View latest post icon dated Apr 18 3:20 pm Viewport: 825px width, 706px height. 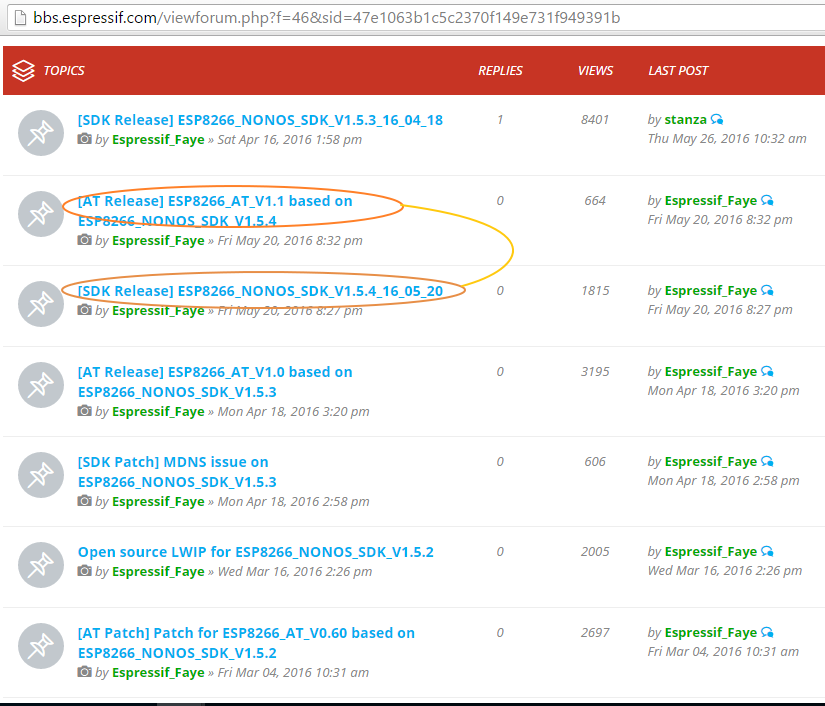(768, 372)
